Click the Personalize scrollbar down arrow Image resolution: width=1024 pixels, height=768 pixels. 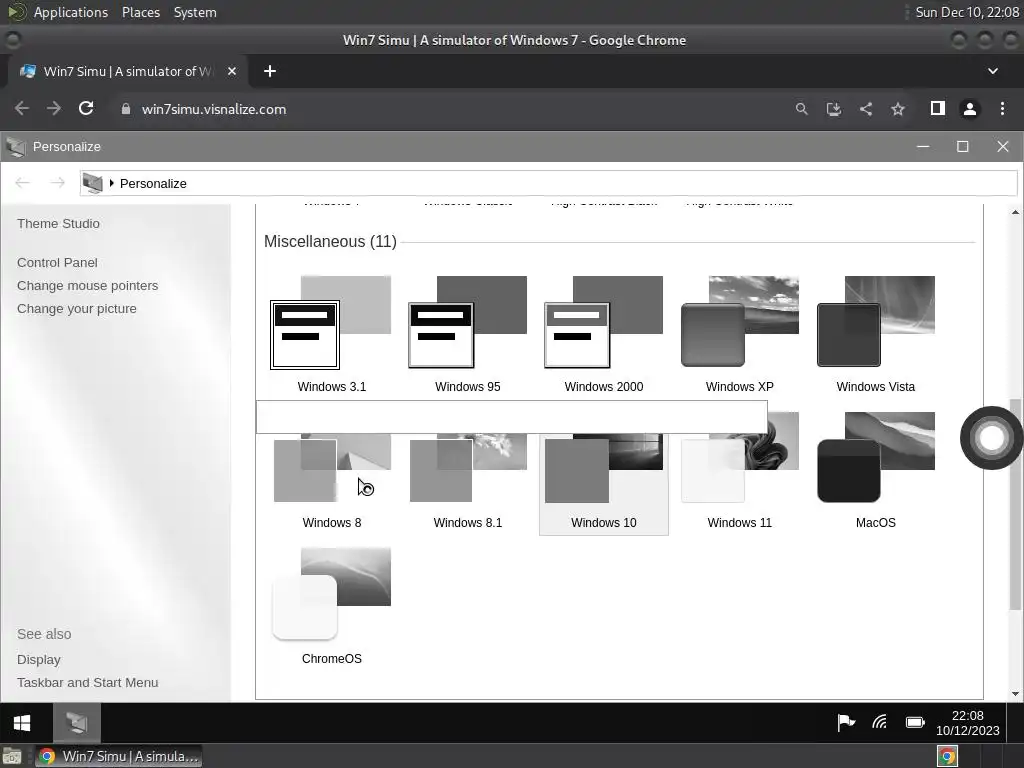click(x=1016, y=694)
